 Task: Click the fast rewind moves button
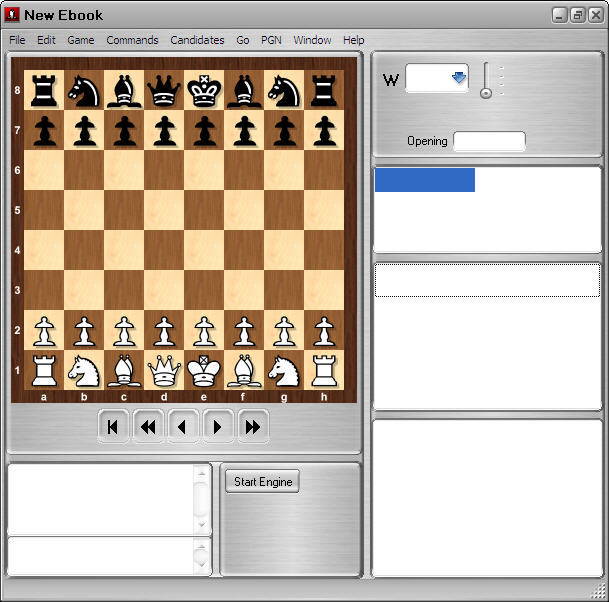coord(148,427)
